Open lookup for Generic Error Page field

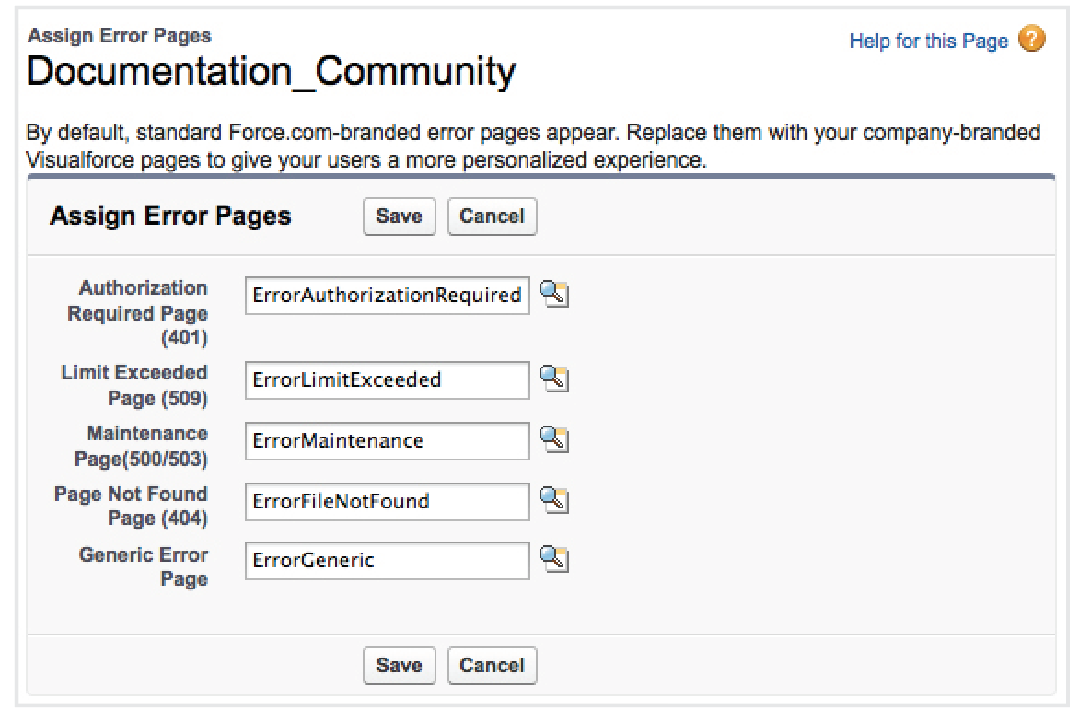[x=554, y=559]
